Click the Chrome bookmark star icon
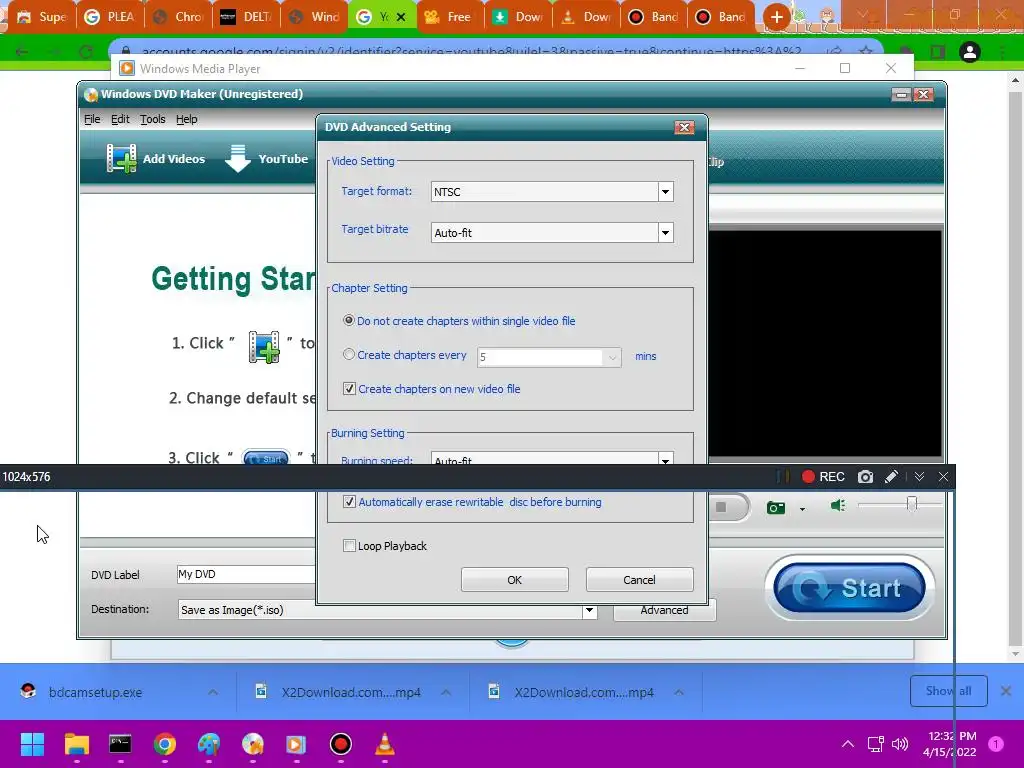Viewport: 1024px width, 768px height. 866,52
